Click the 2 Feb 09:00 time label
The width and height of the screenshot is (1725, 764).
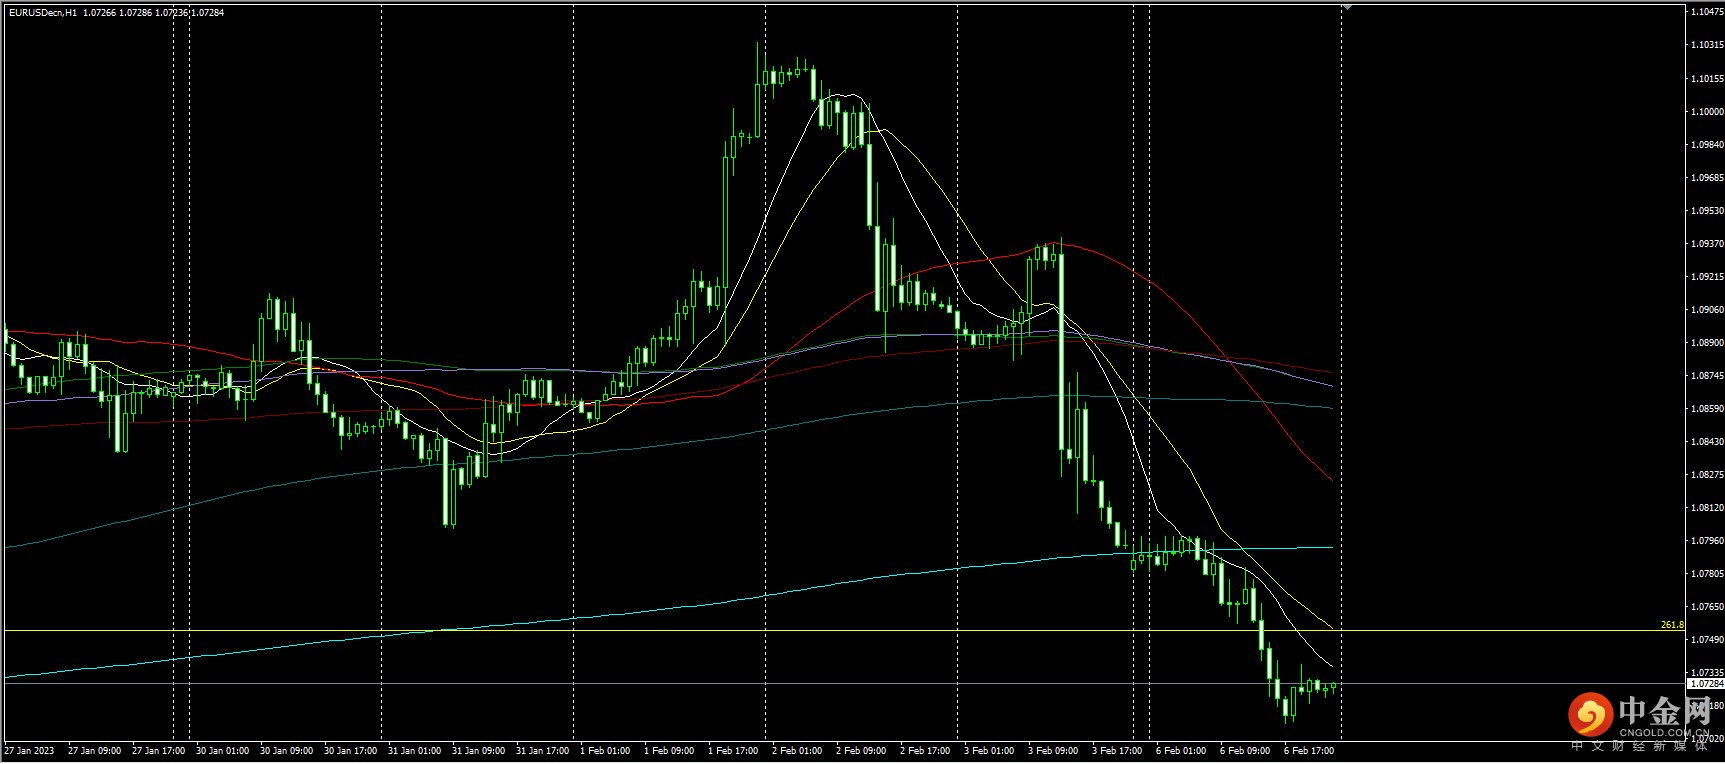click(861, 751)
